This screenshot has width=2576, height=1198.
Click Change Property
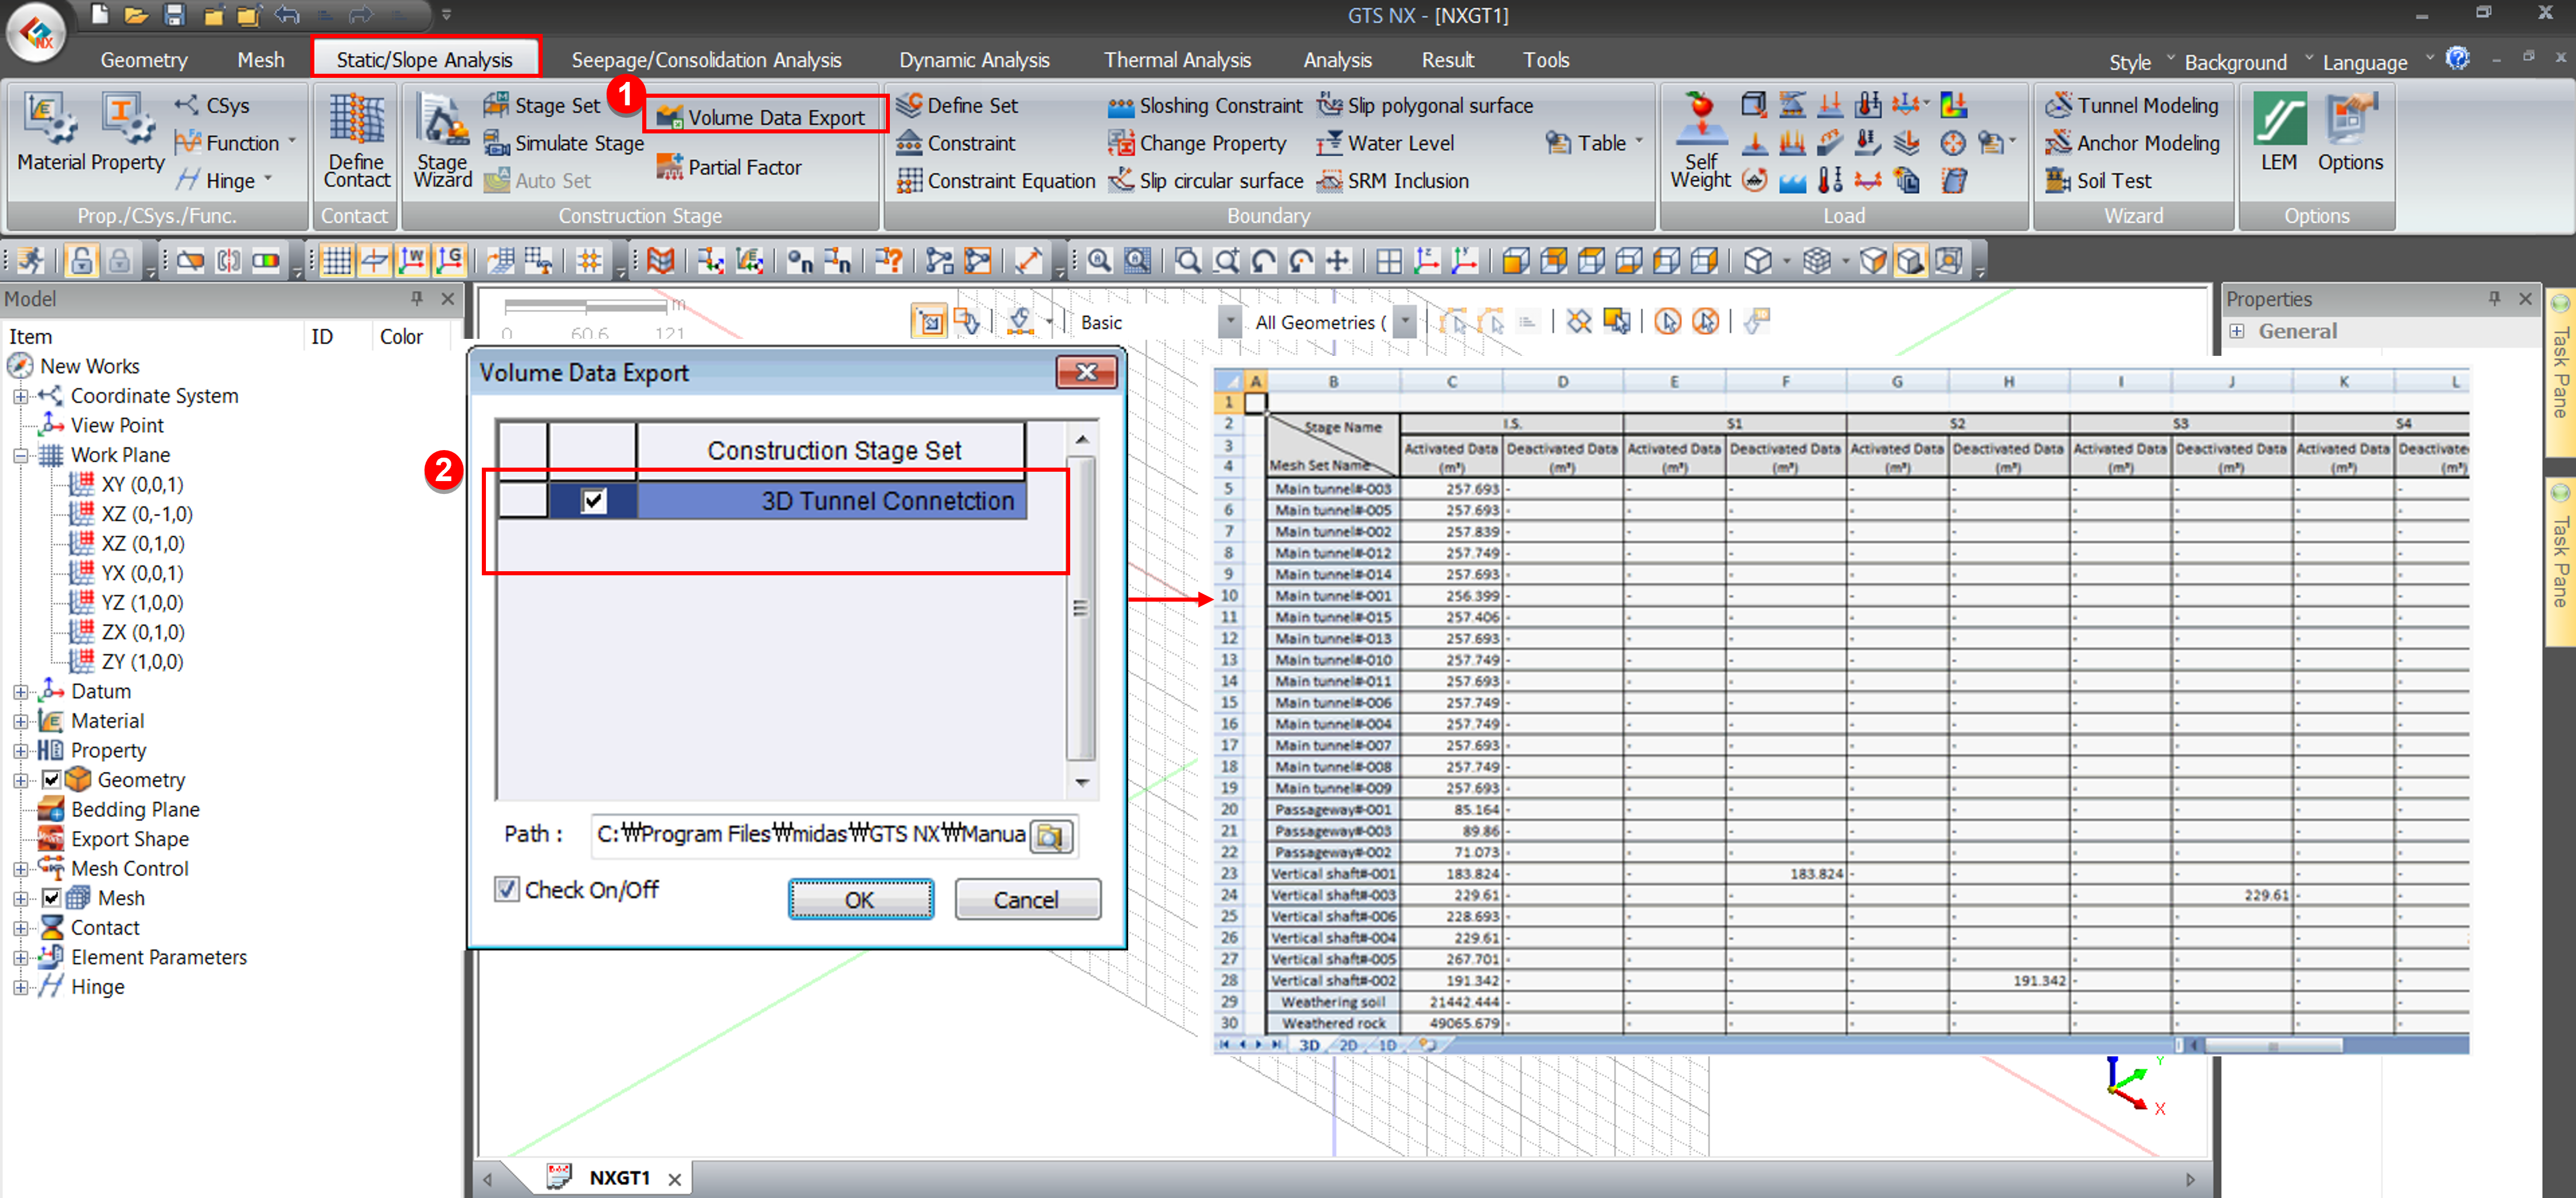[1197, 143]
